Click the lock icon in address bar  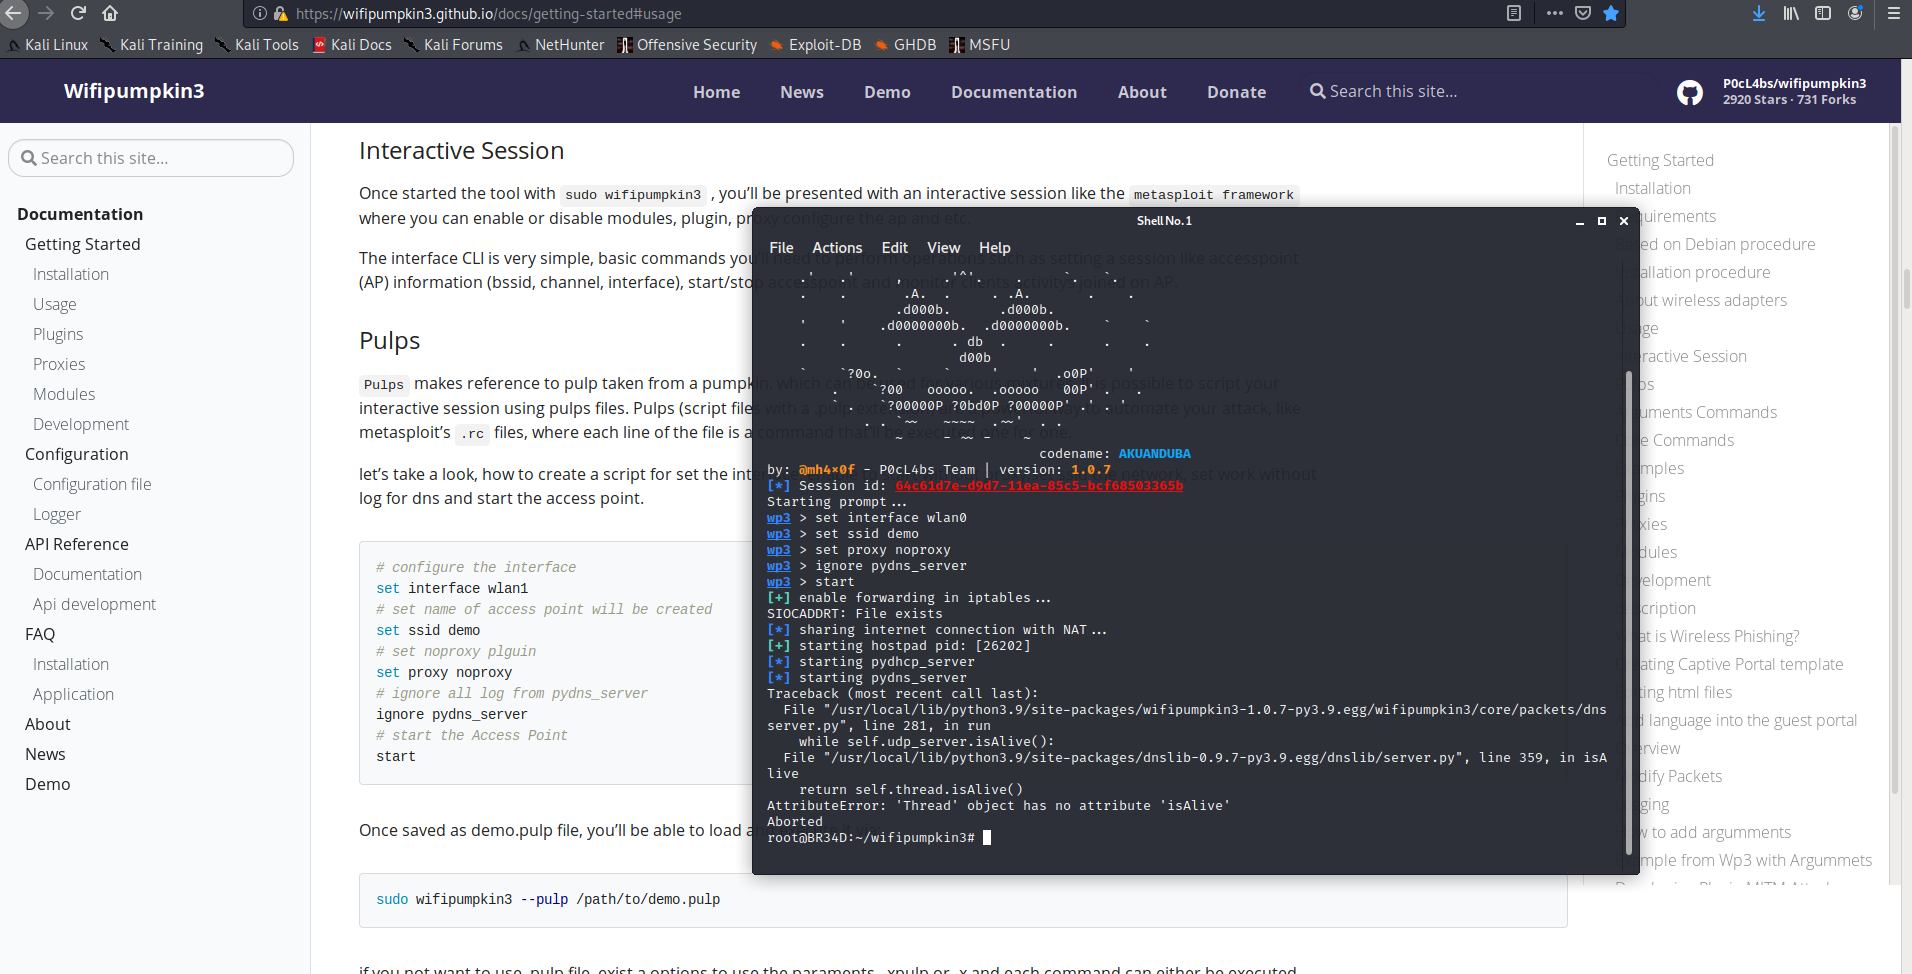281,14
